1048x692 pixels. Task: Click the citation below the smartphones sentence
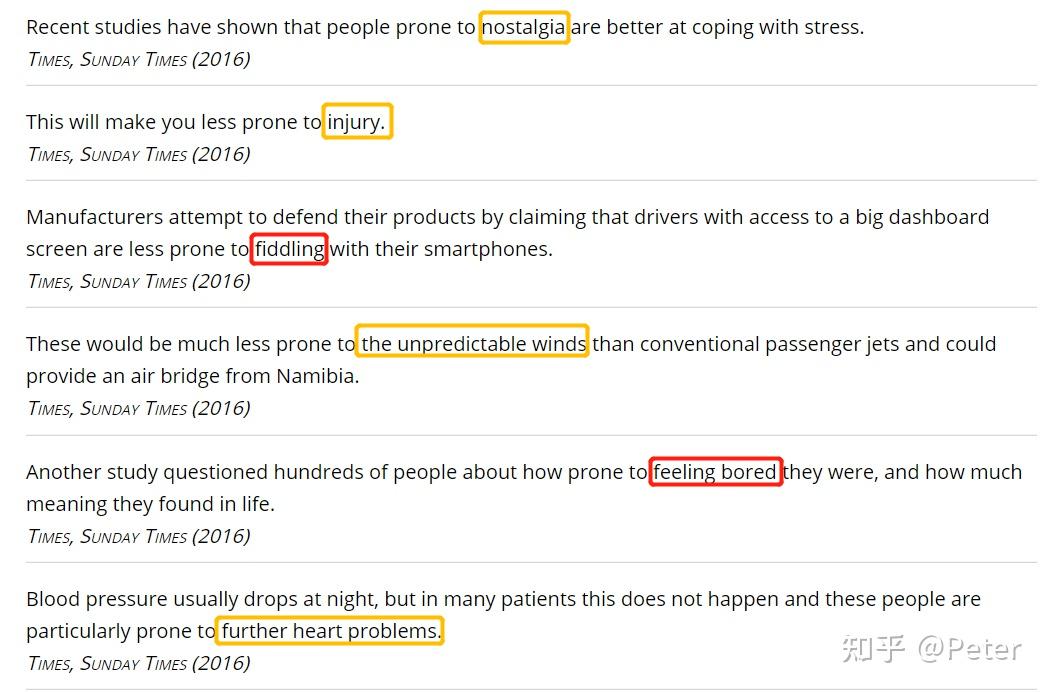[138, 281]
